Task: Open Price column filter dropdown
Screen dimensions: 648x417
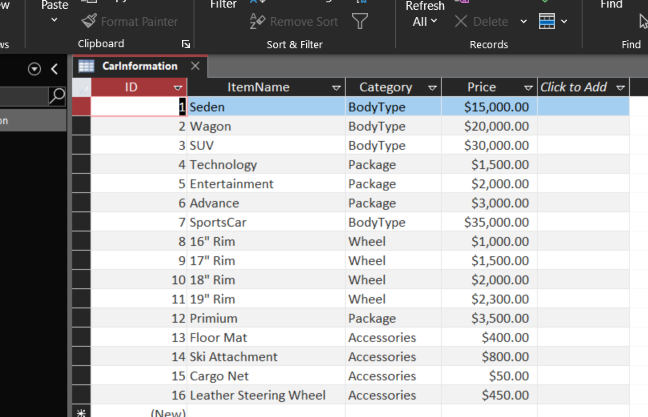Action: (528, 88)
